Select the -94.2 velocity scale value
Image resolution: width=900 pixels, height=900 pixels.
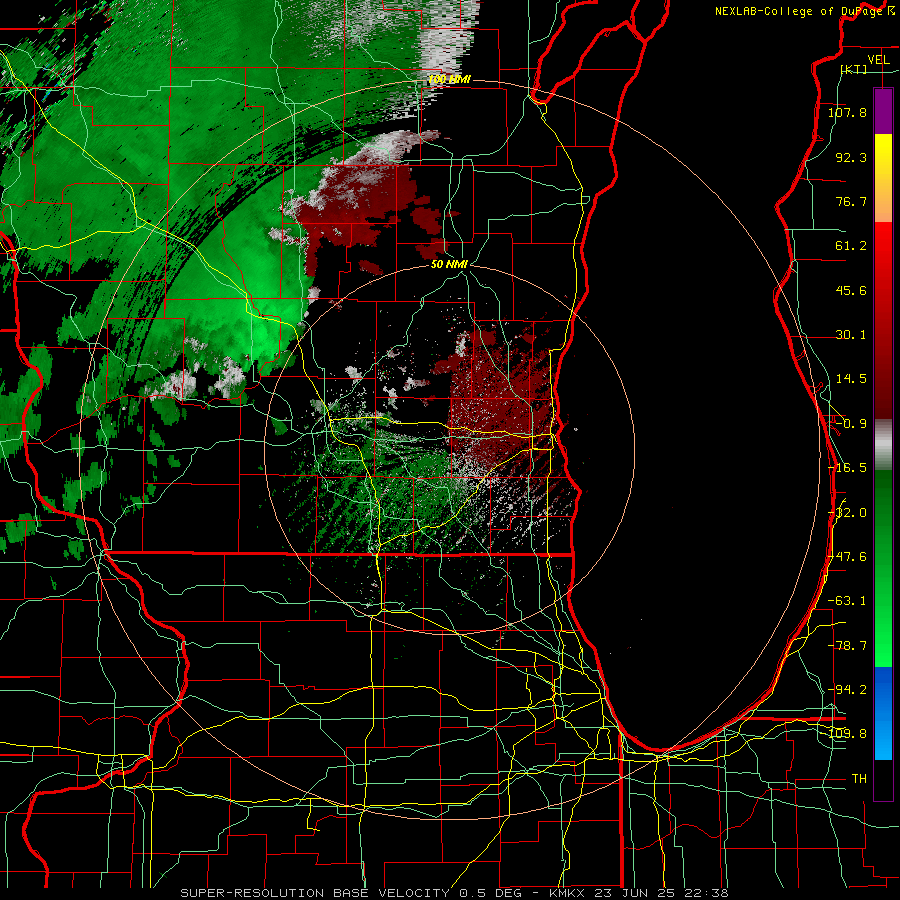click(847, 690)
